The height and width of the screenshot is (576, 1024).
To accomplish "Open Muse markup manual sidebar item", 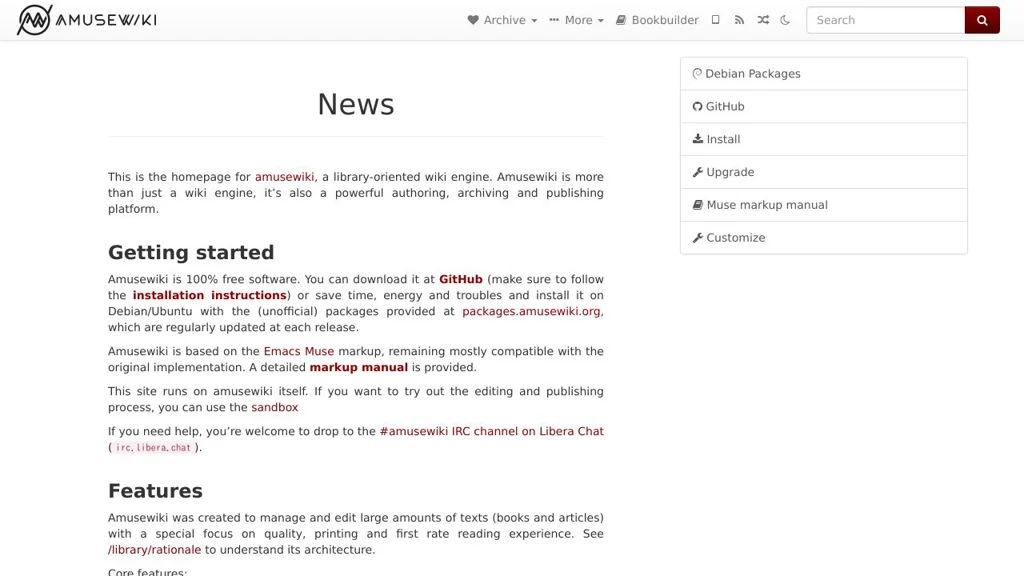I will pyautogui.click(x=824, y=205).
